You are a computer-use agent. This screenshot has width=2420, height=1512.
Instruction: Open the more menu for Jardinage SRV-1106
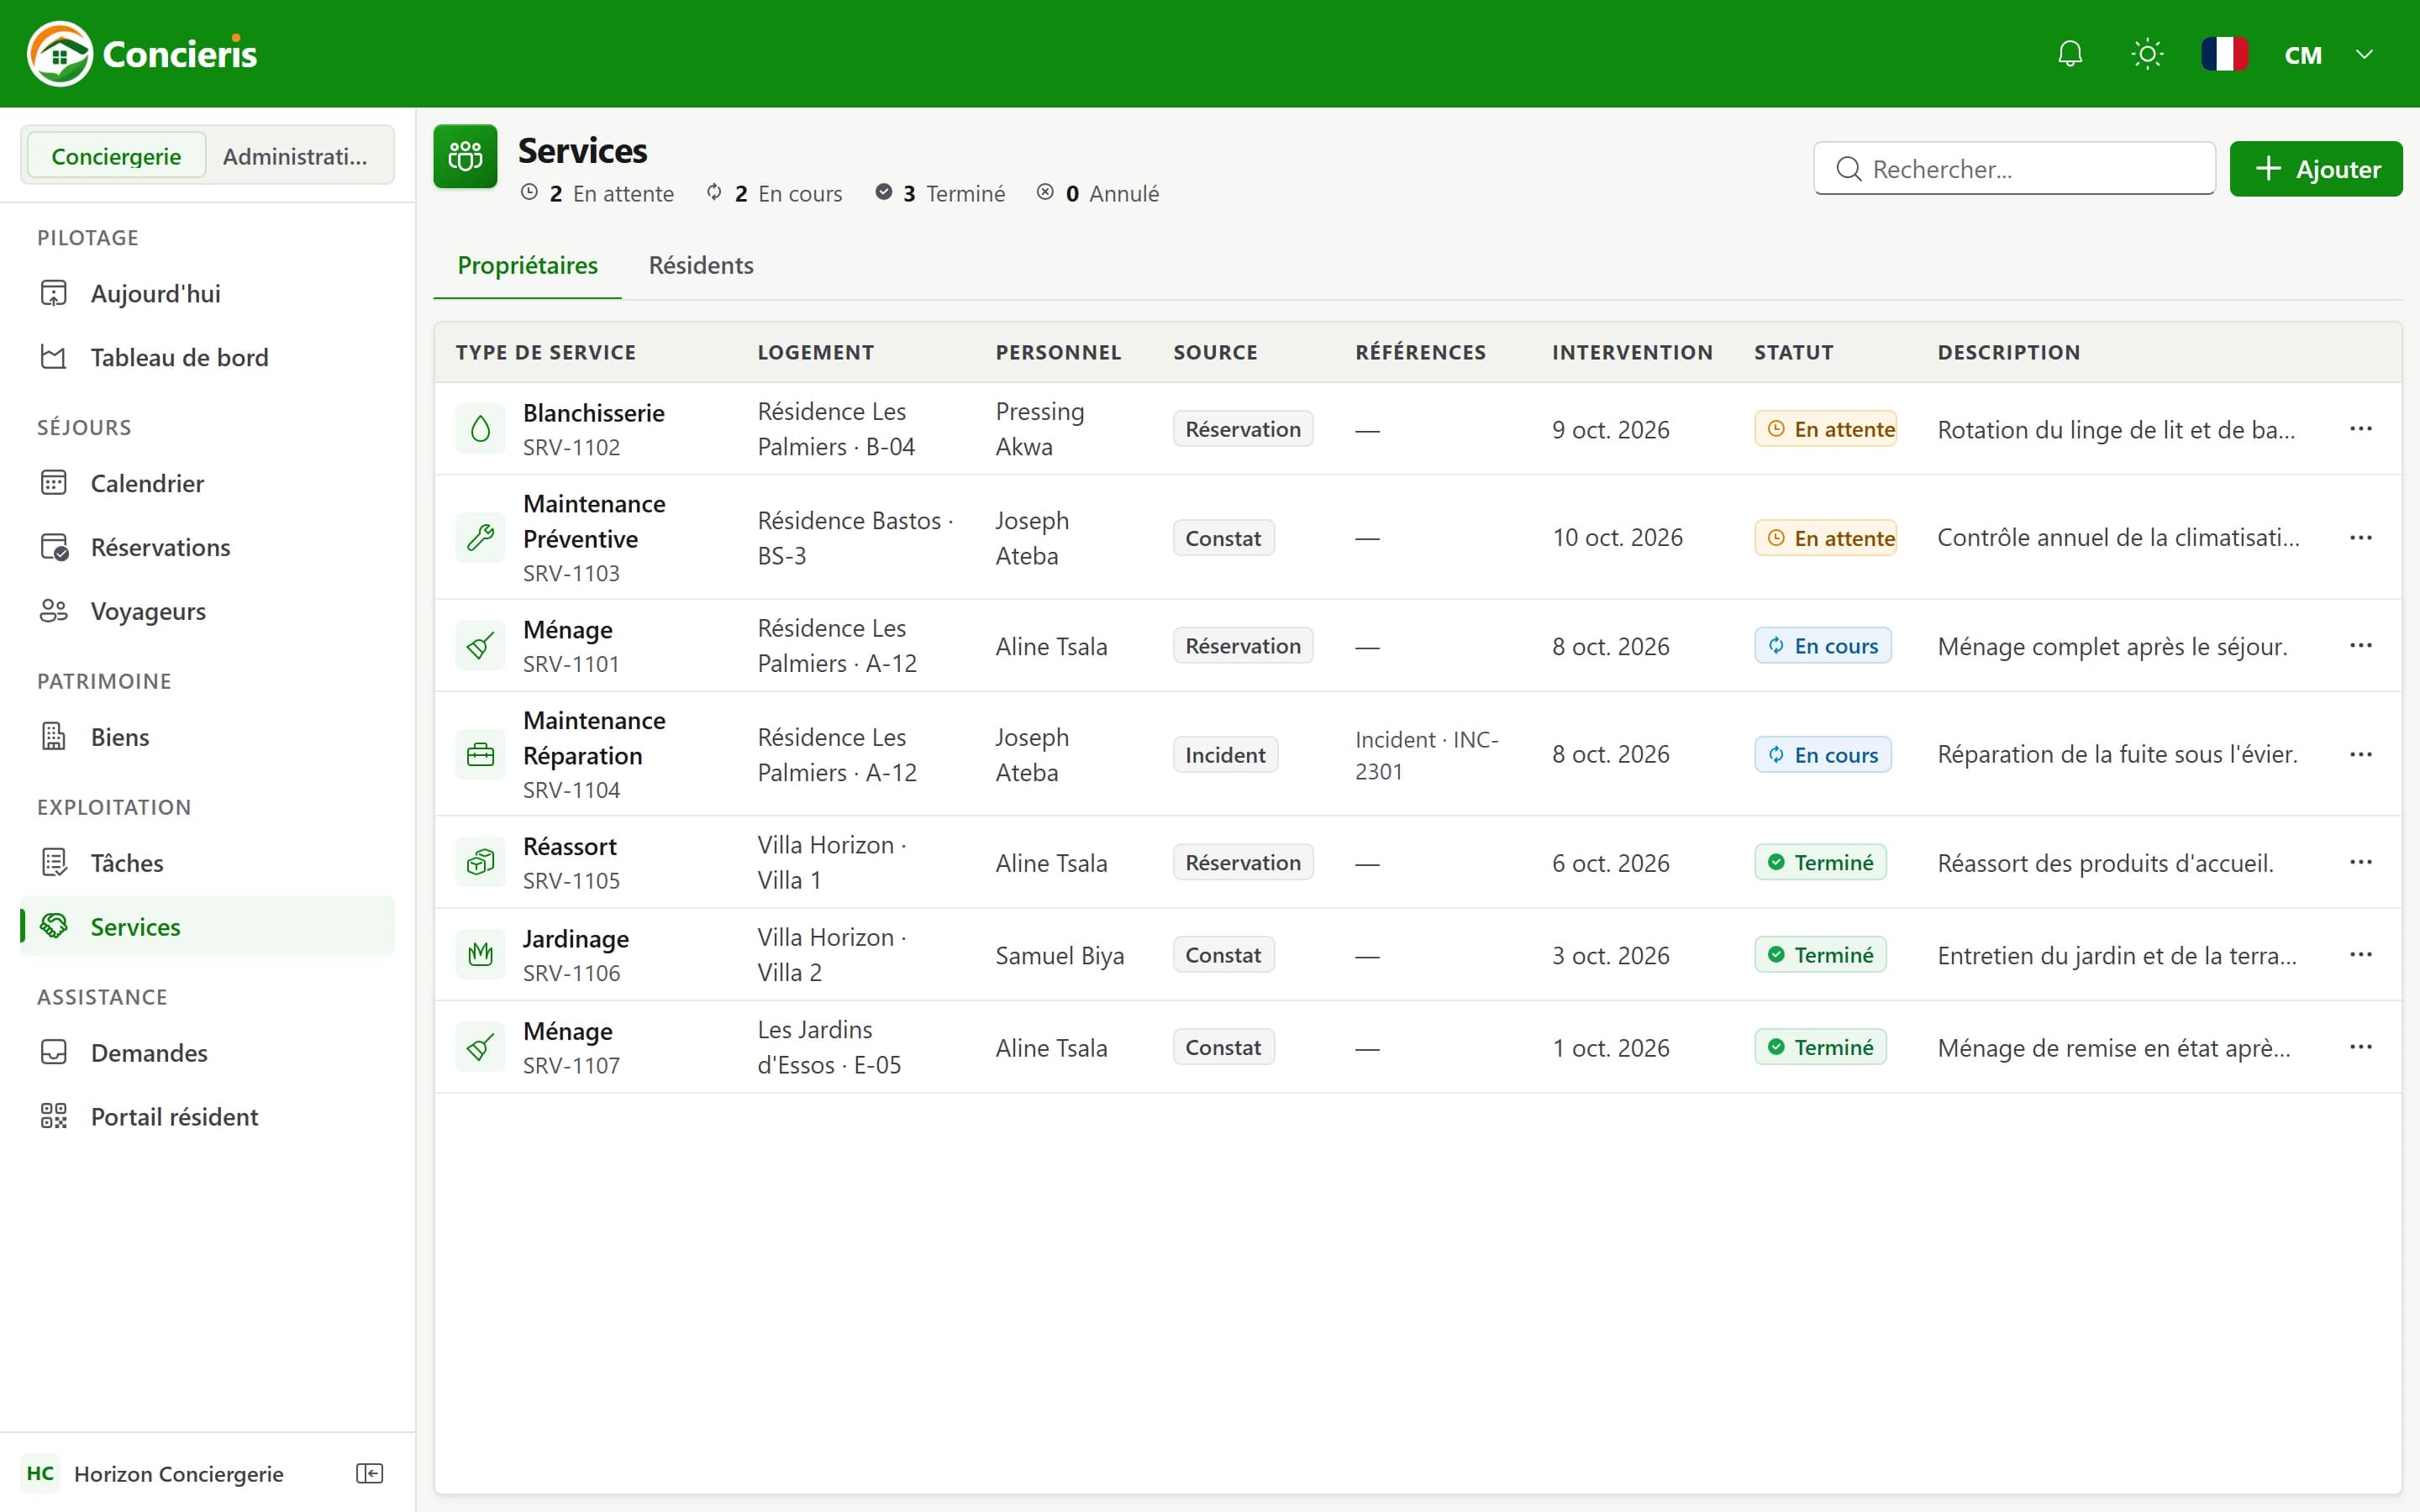pos(2361,955)
